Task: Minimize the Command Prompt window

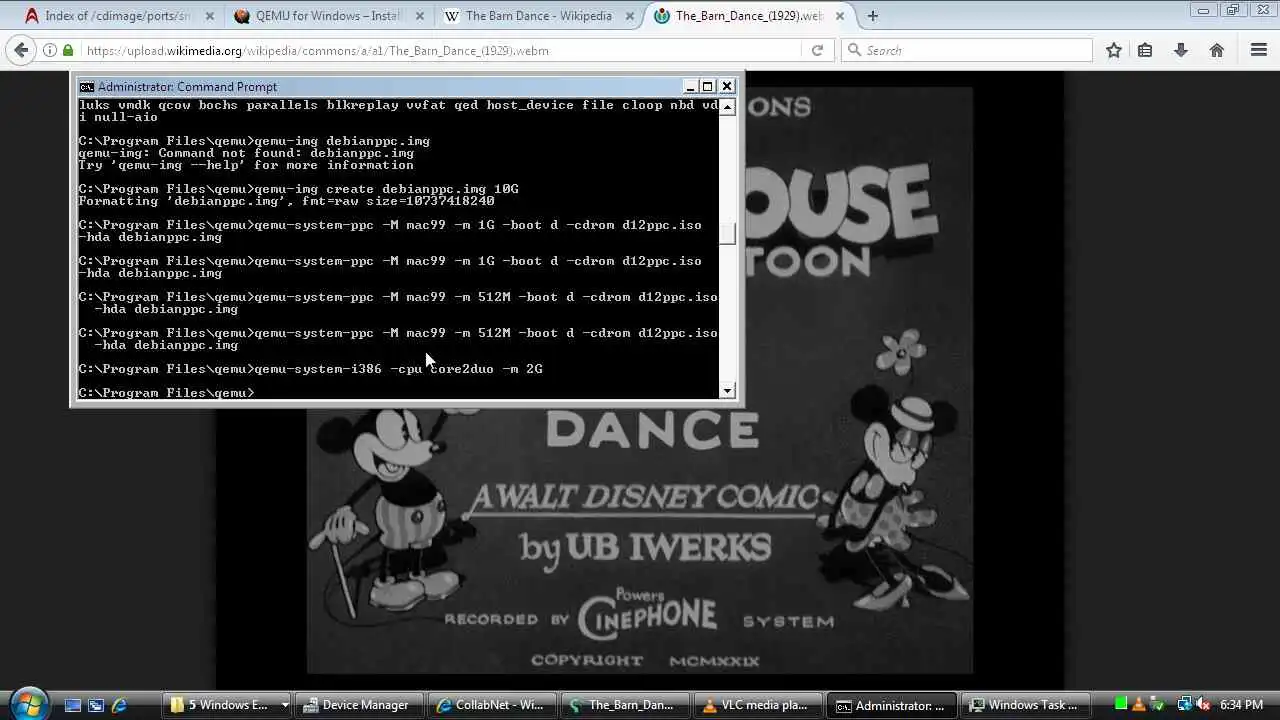Action: pos(690,87)
